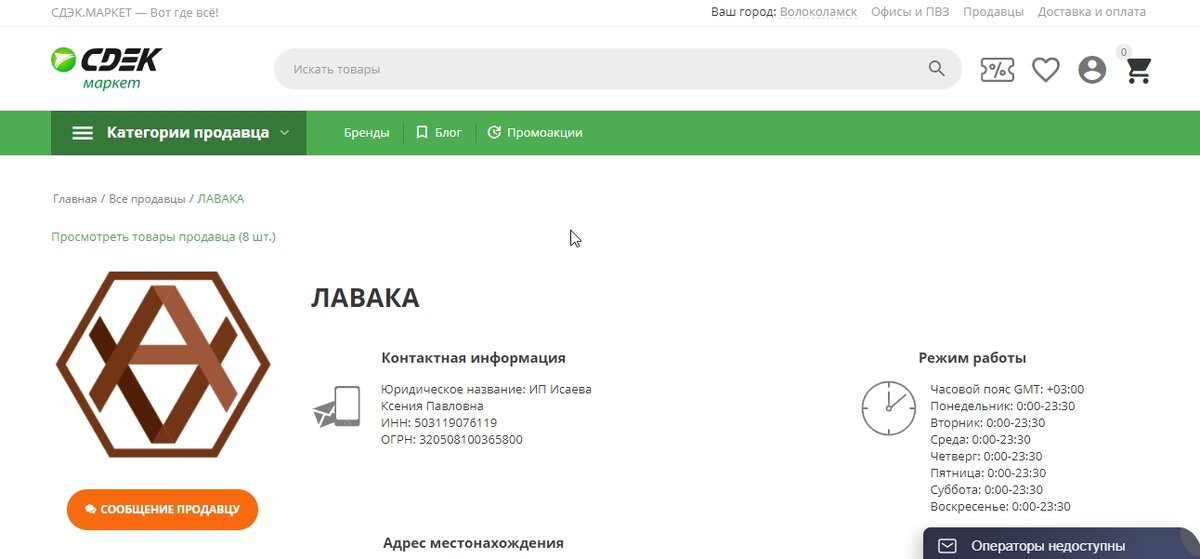Screen dimensions: 1200x559
Task: Open Операторы недоступны chat widget
Action: (x=1061, y=545)
